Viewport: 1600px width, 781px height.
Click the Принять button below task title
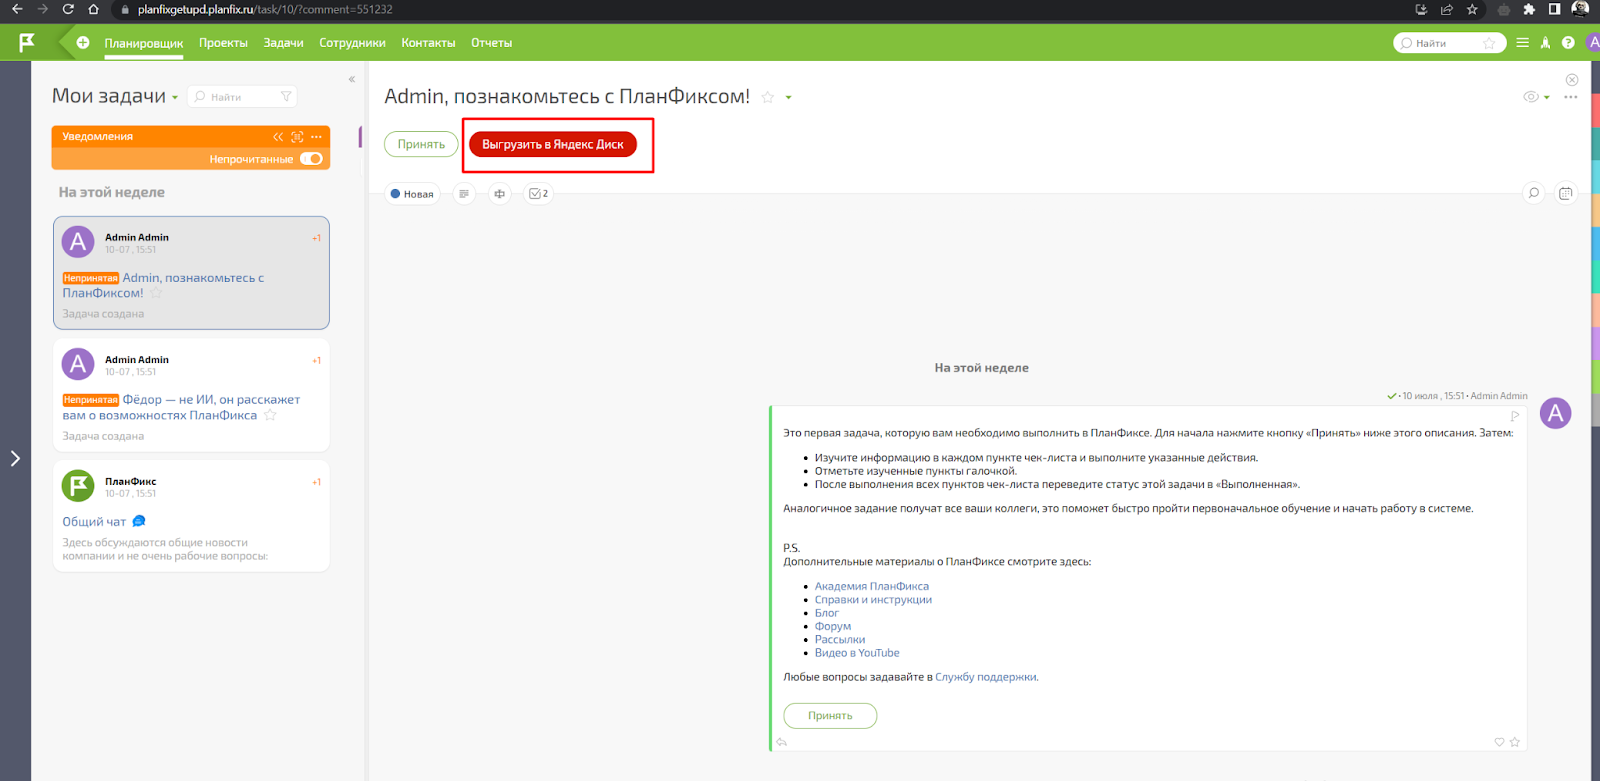[421, 144]
